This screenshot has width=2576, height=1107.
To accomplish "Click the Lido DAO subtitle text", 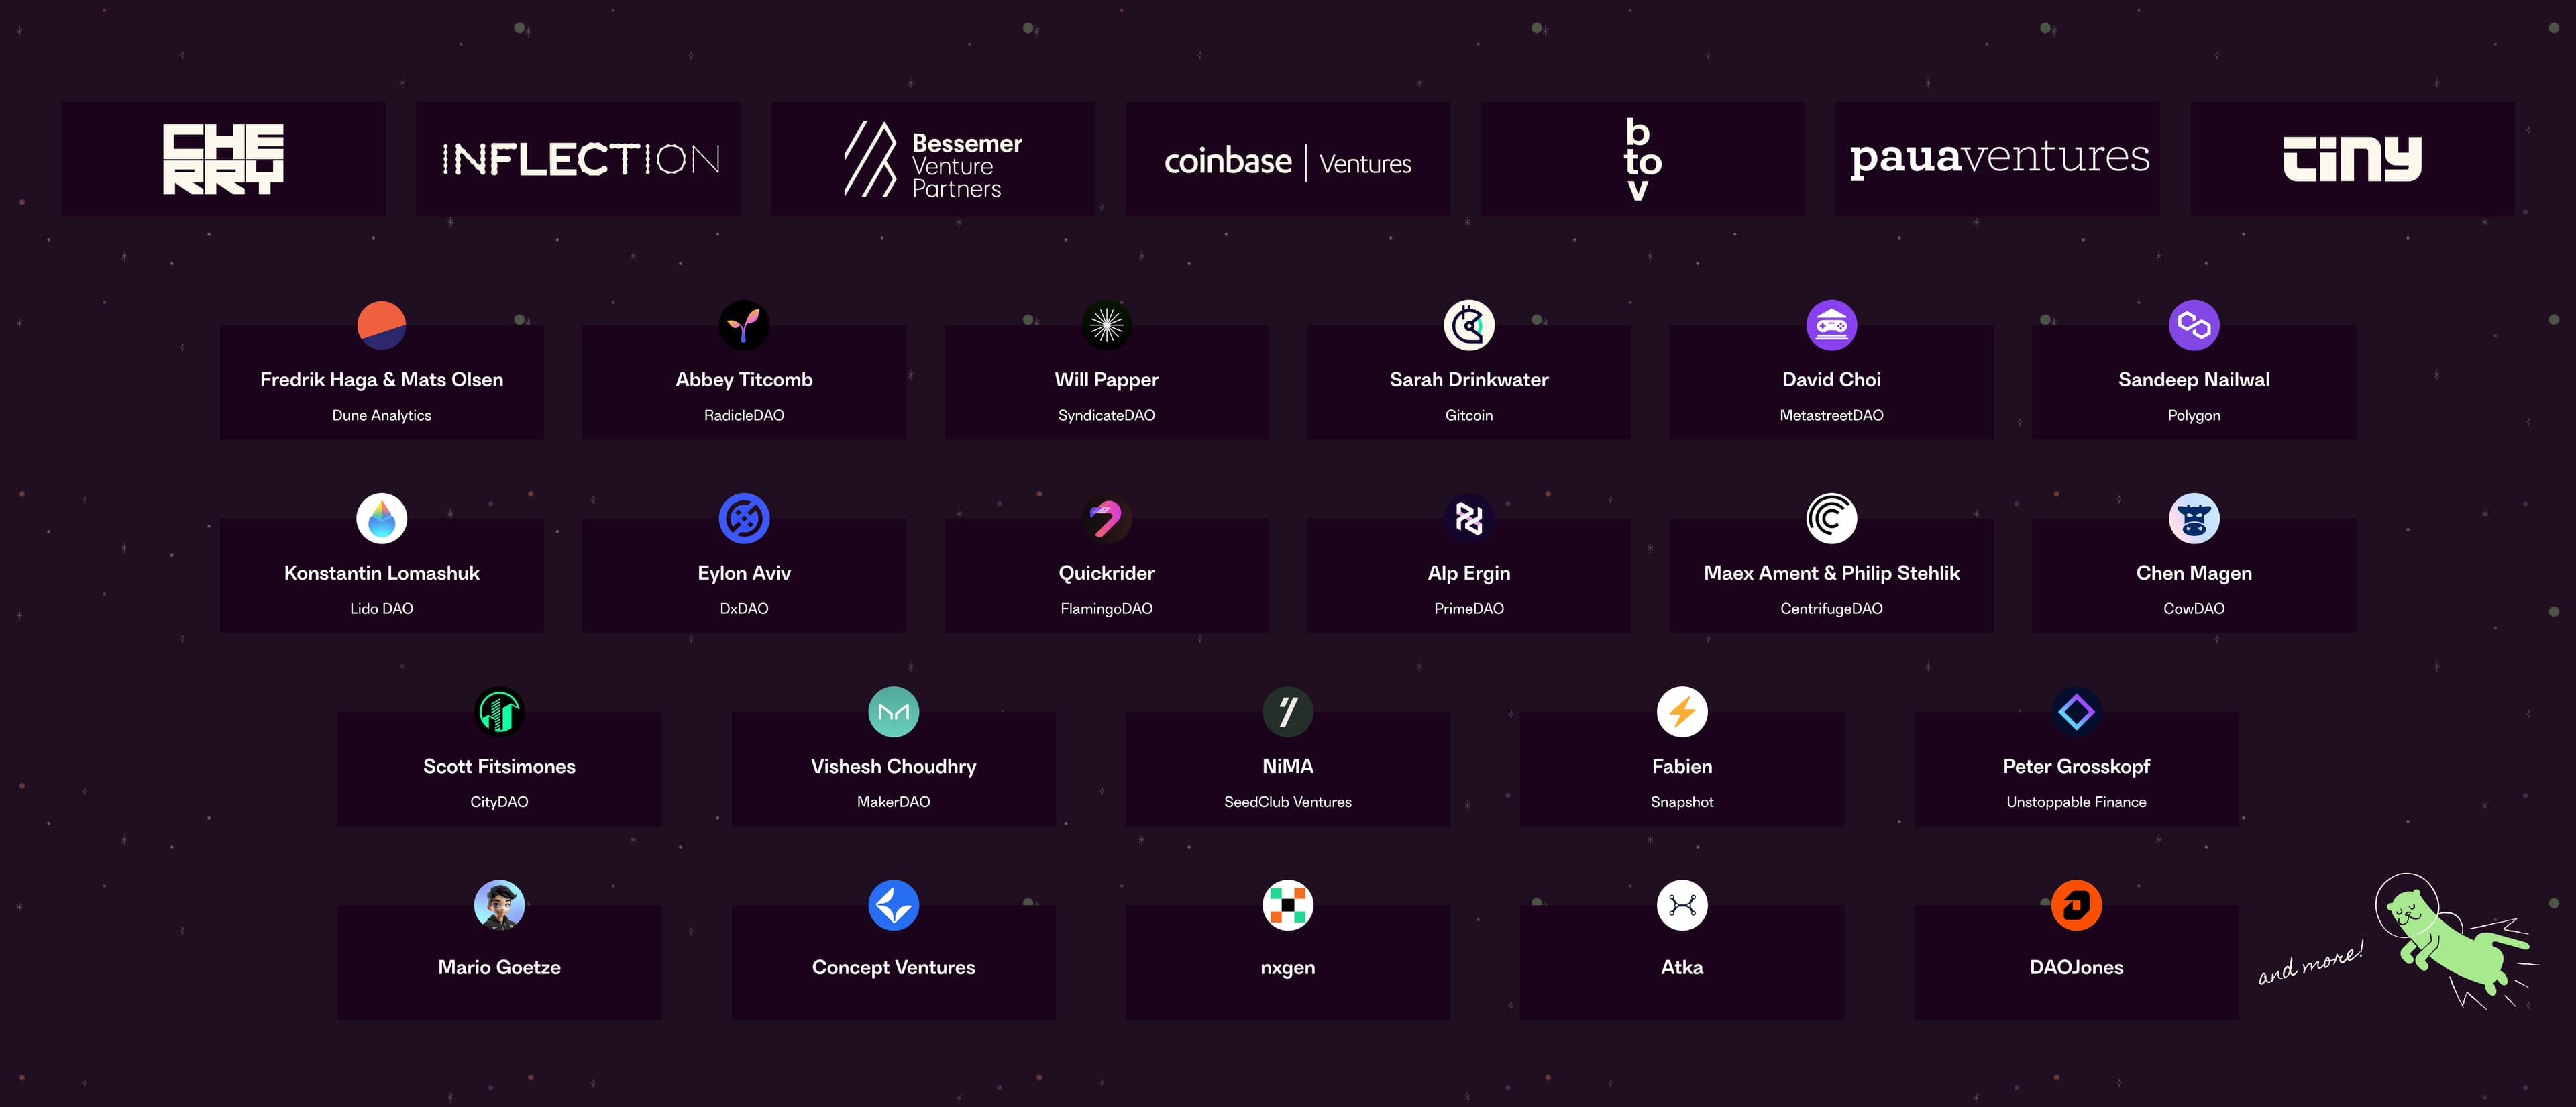I will pos(382,608).
